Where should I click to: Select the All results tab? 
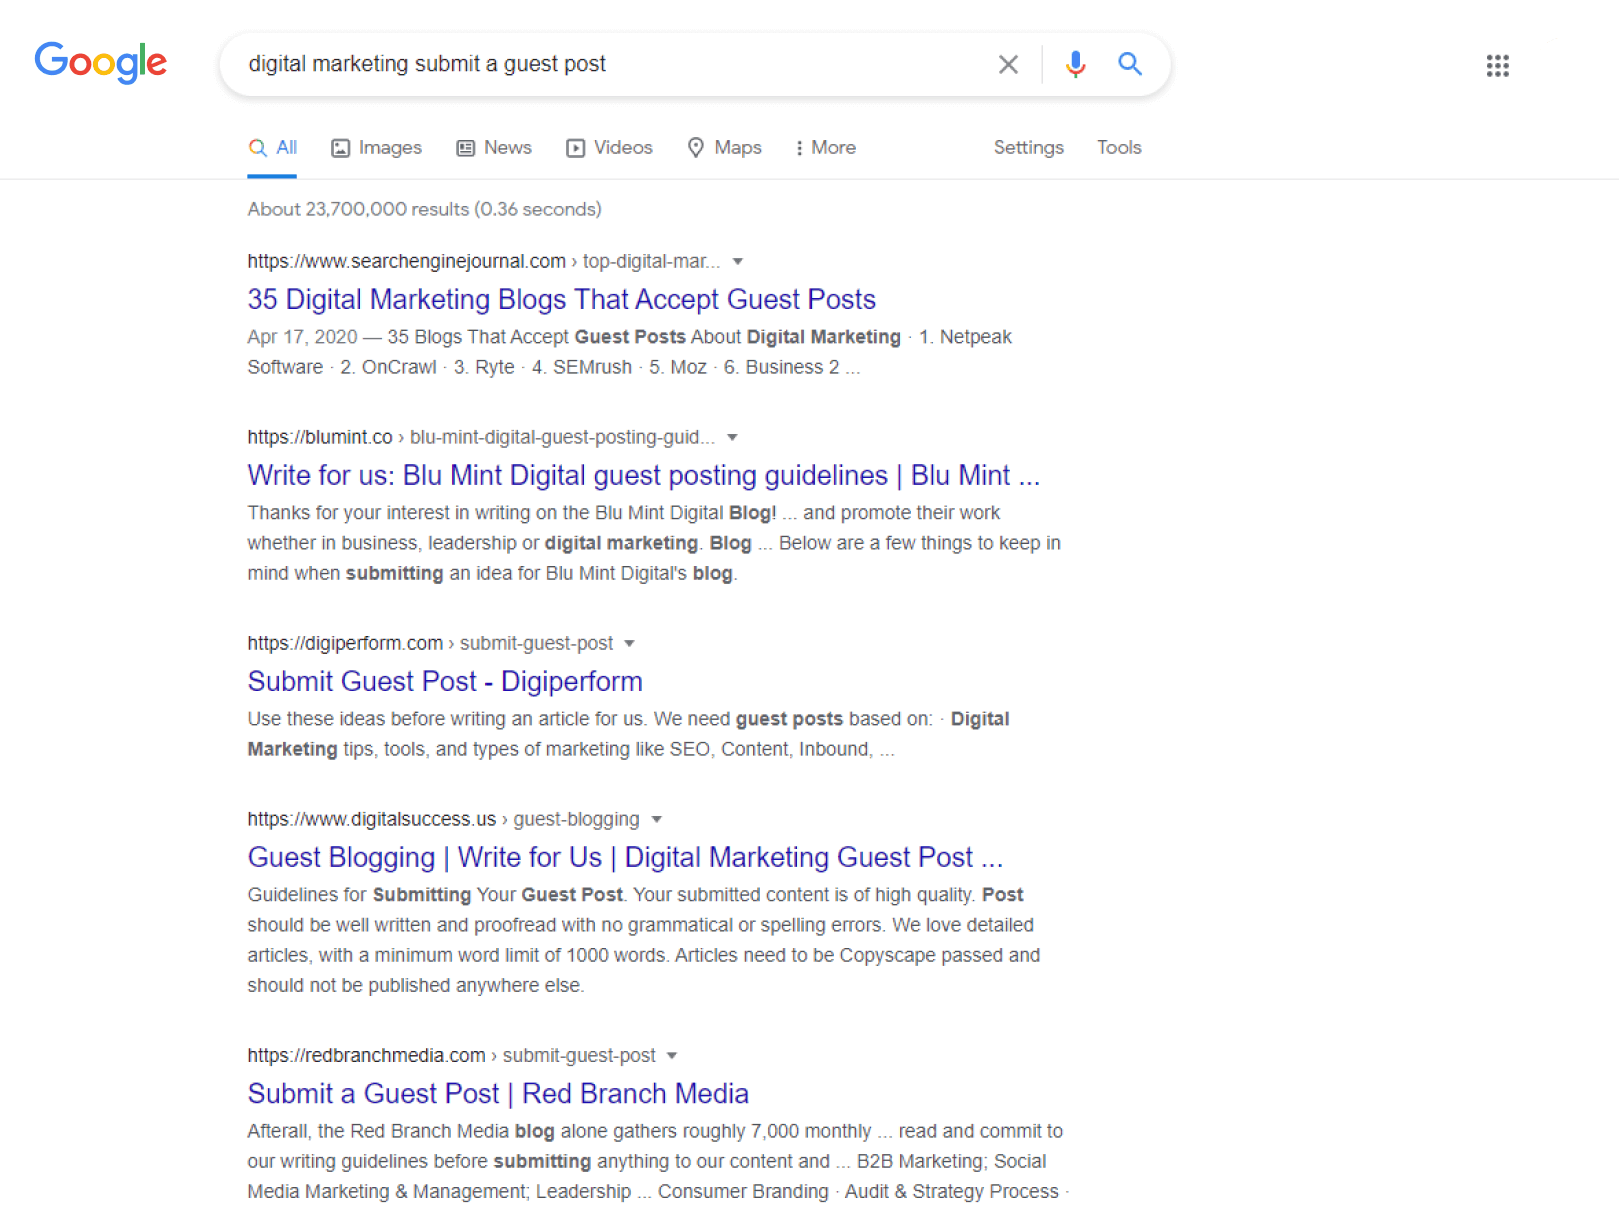[272, 148]
